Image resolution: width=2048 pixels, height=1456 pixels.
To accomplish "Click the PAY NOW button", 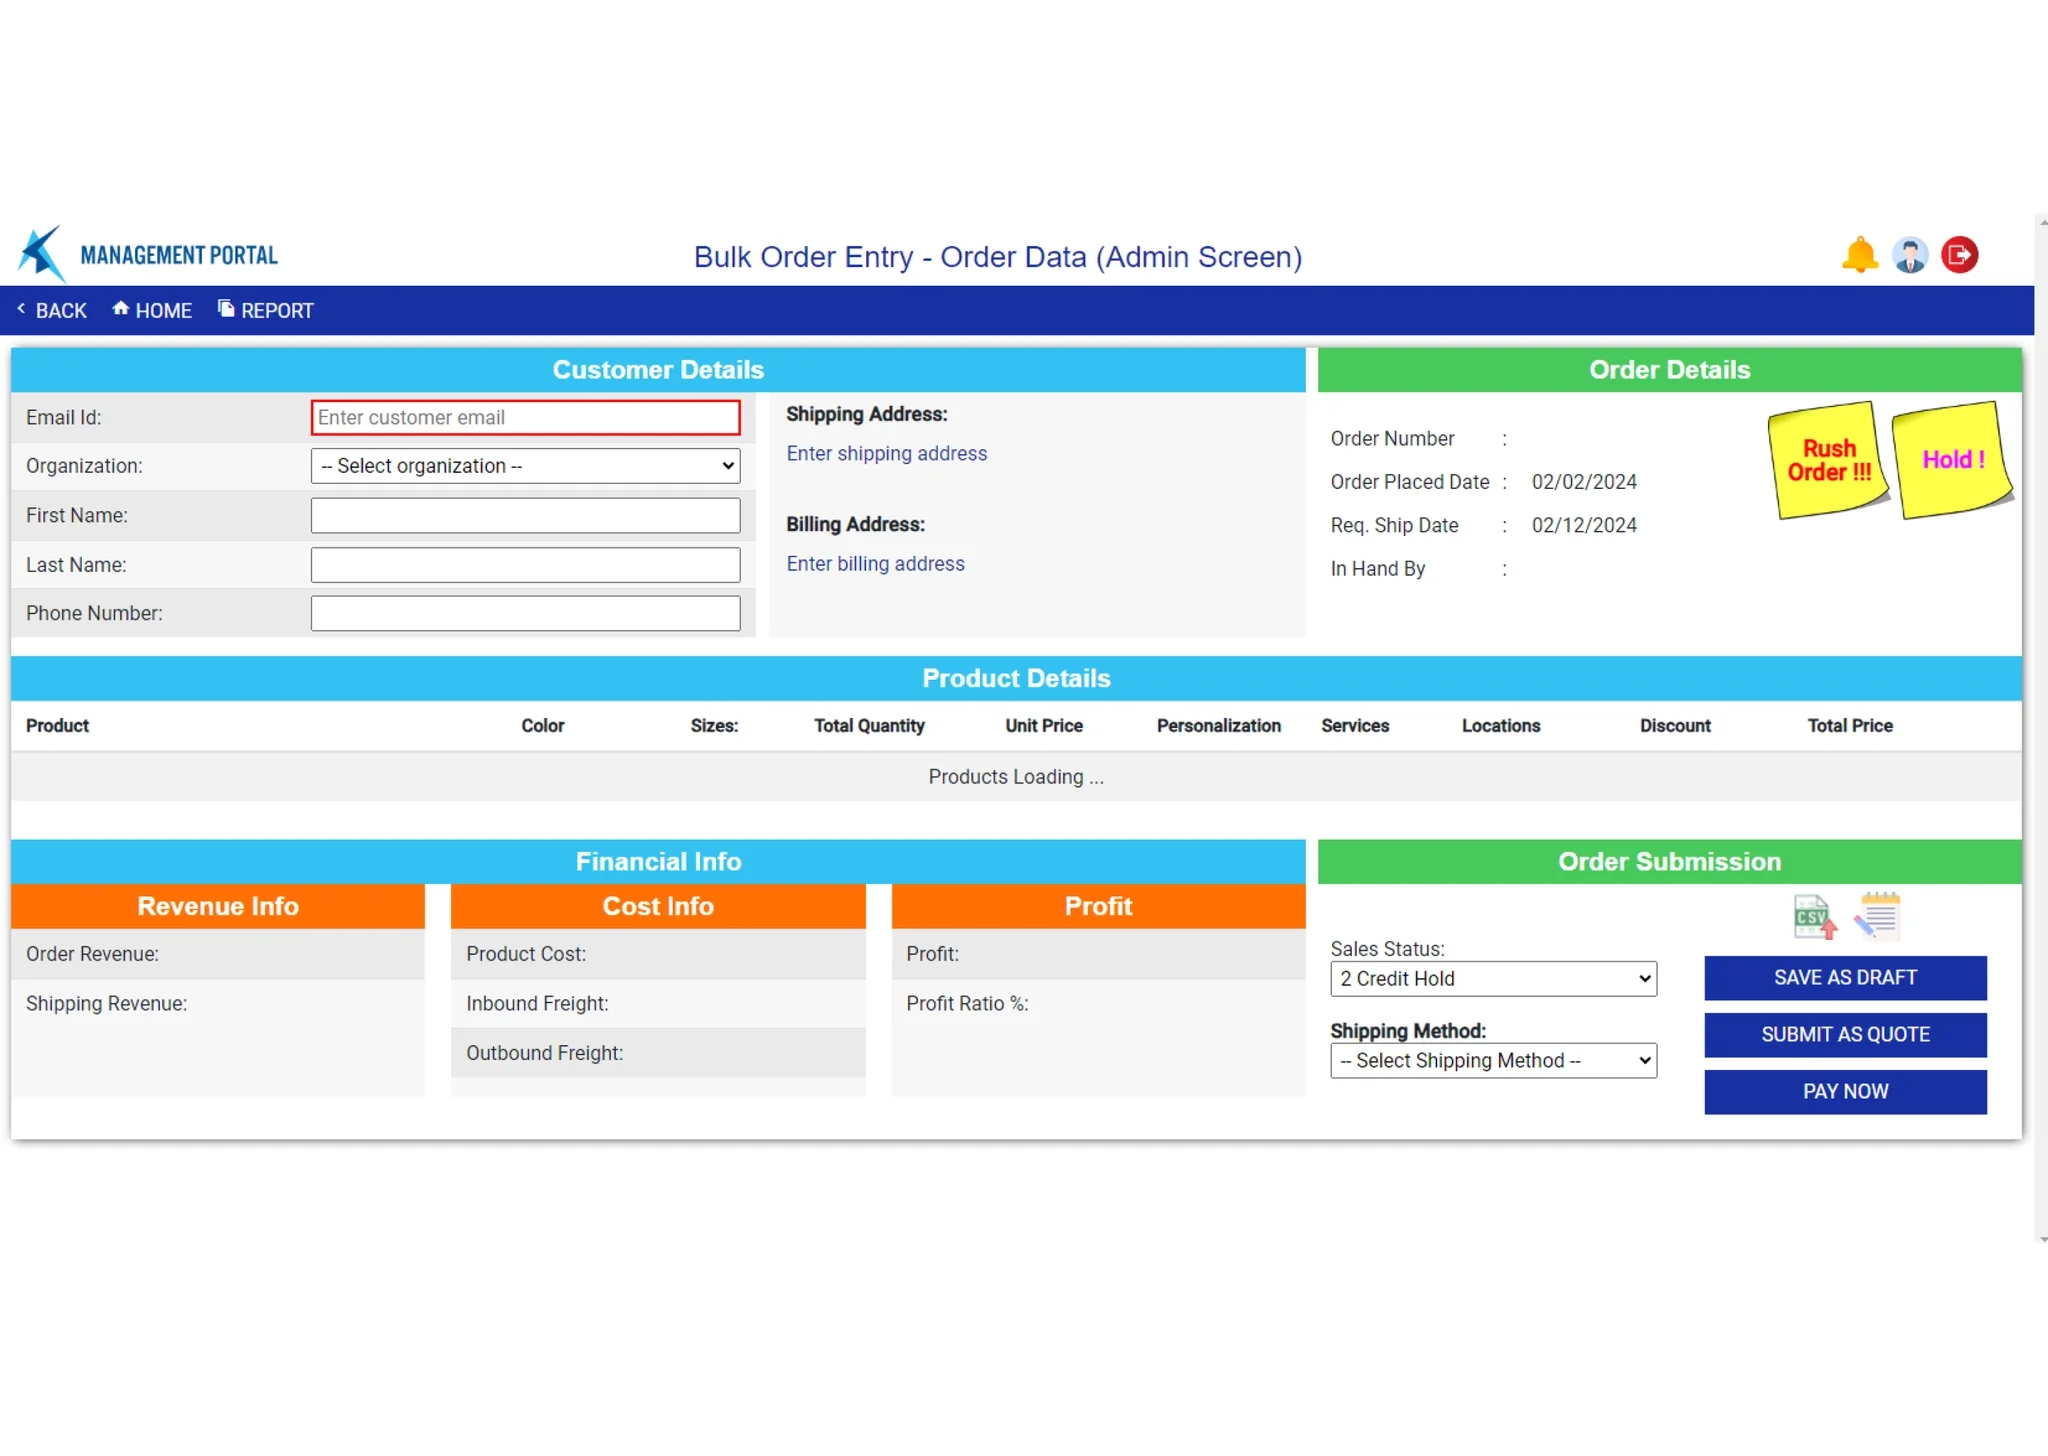I will point(1845,1092).
